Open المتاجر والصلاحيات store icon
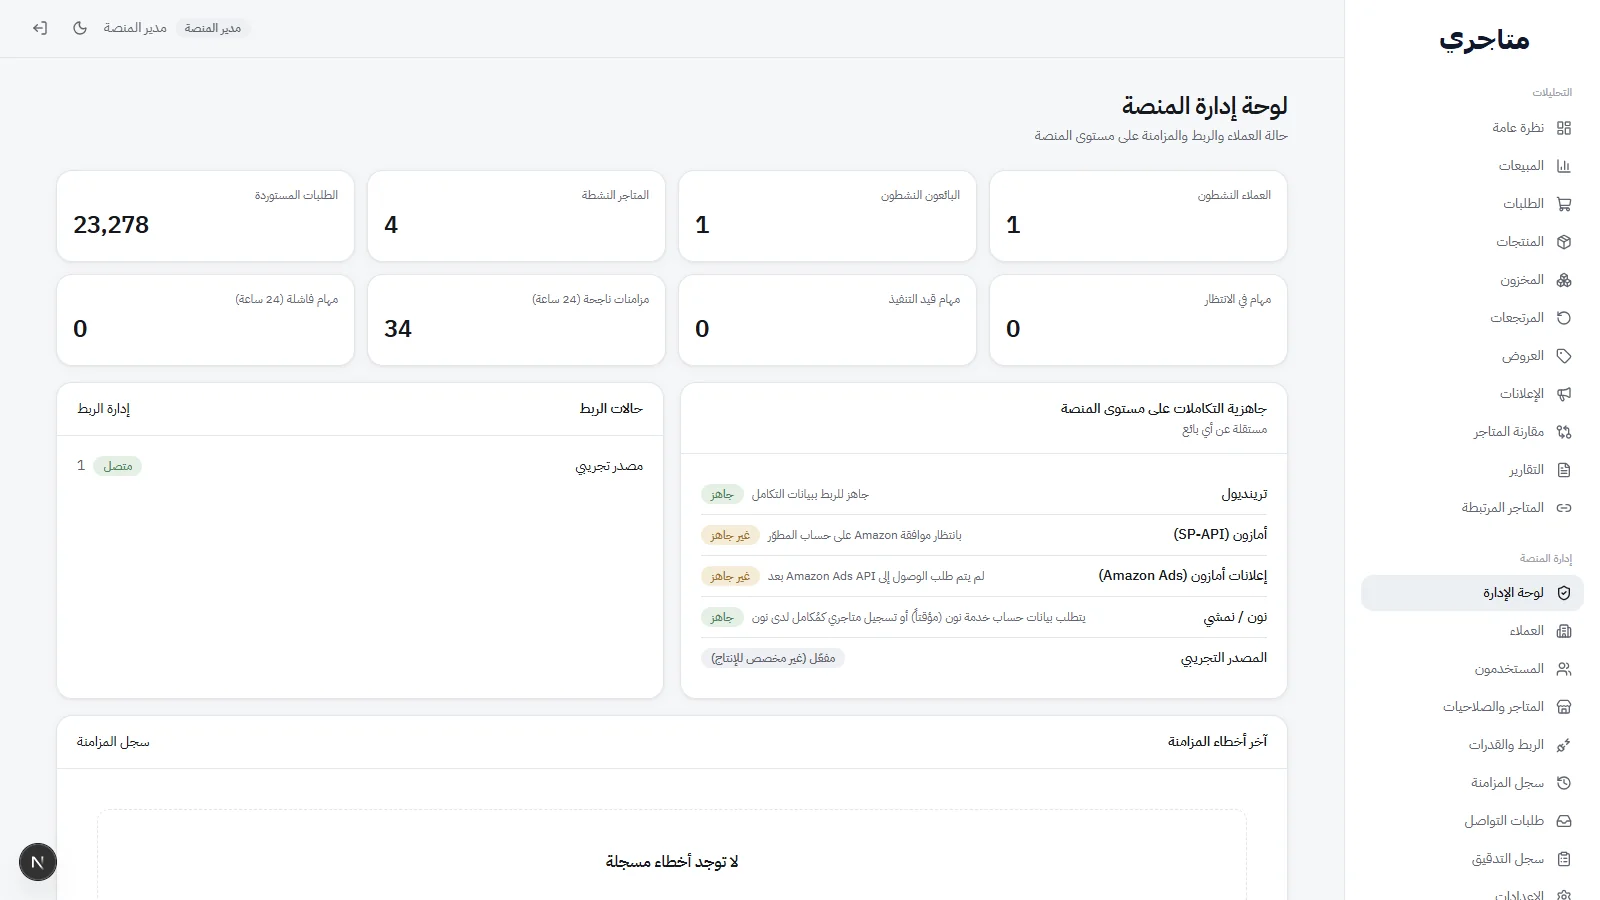This screenshot has width=1600, height=900. [1564, 707]
